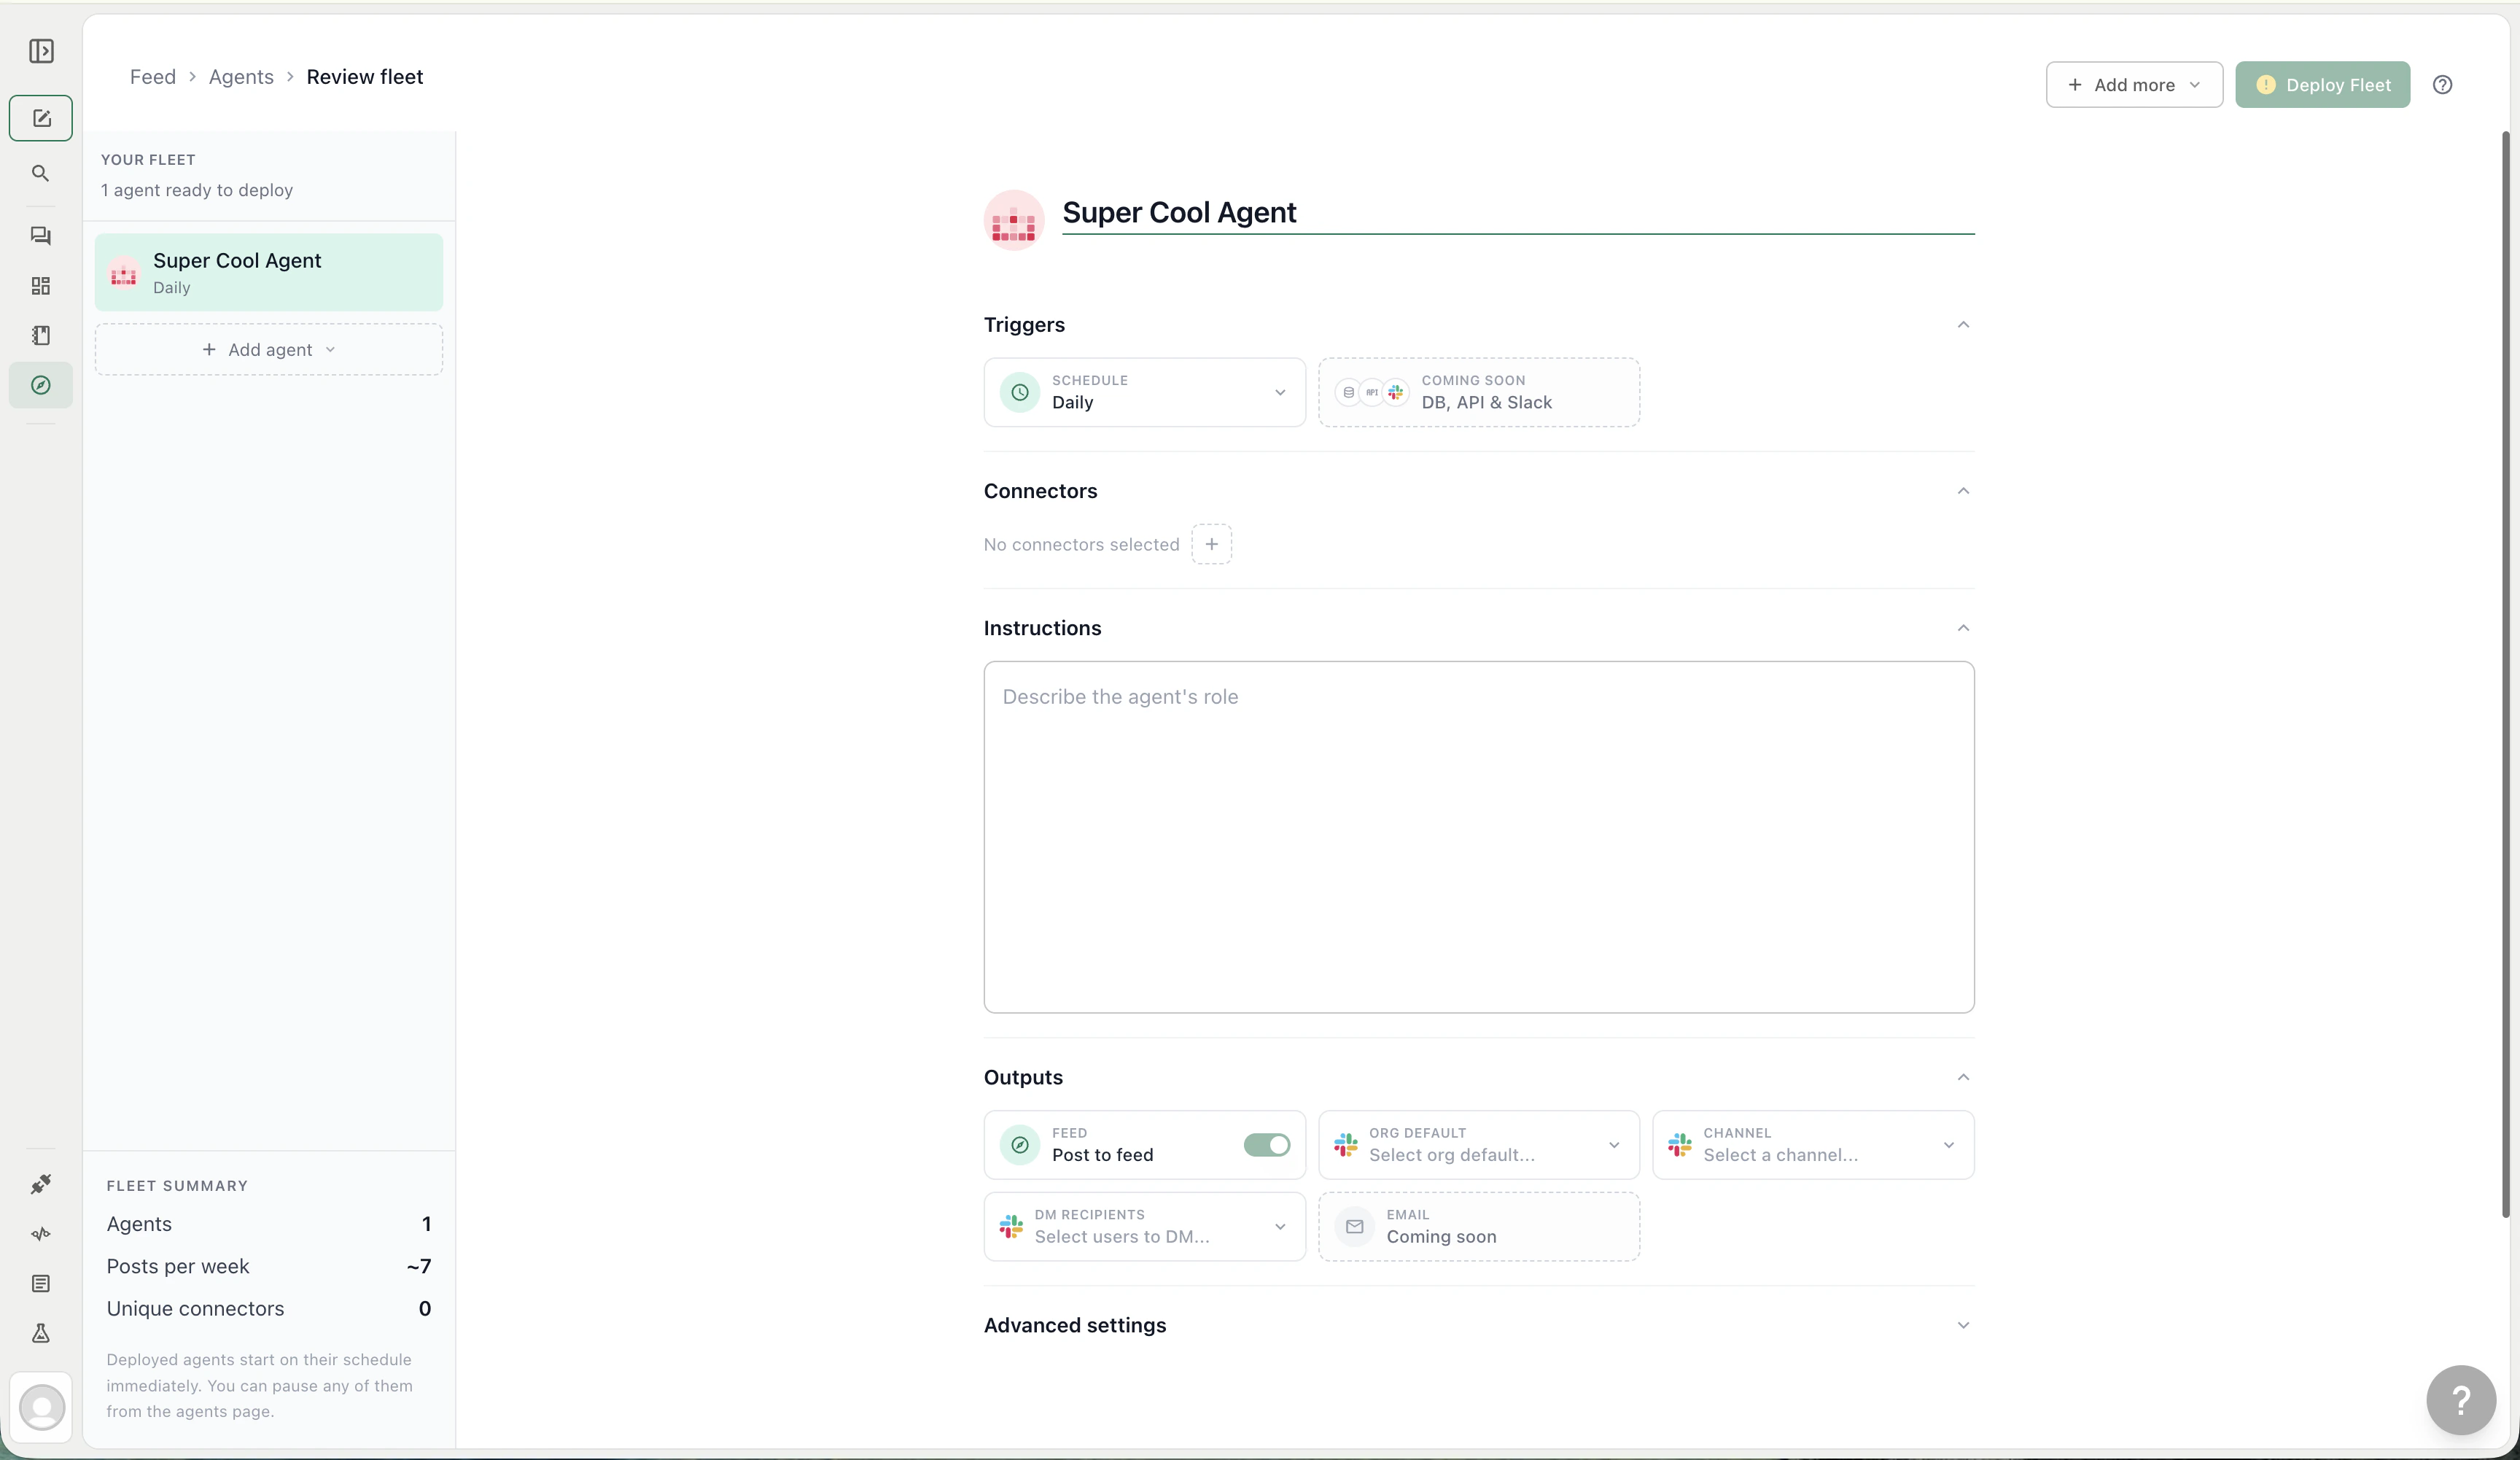Navigate to Agents in the breadcrumb

pyautogui.click(x=240, y=76)
